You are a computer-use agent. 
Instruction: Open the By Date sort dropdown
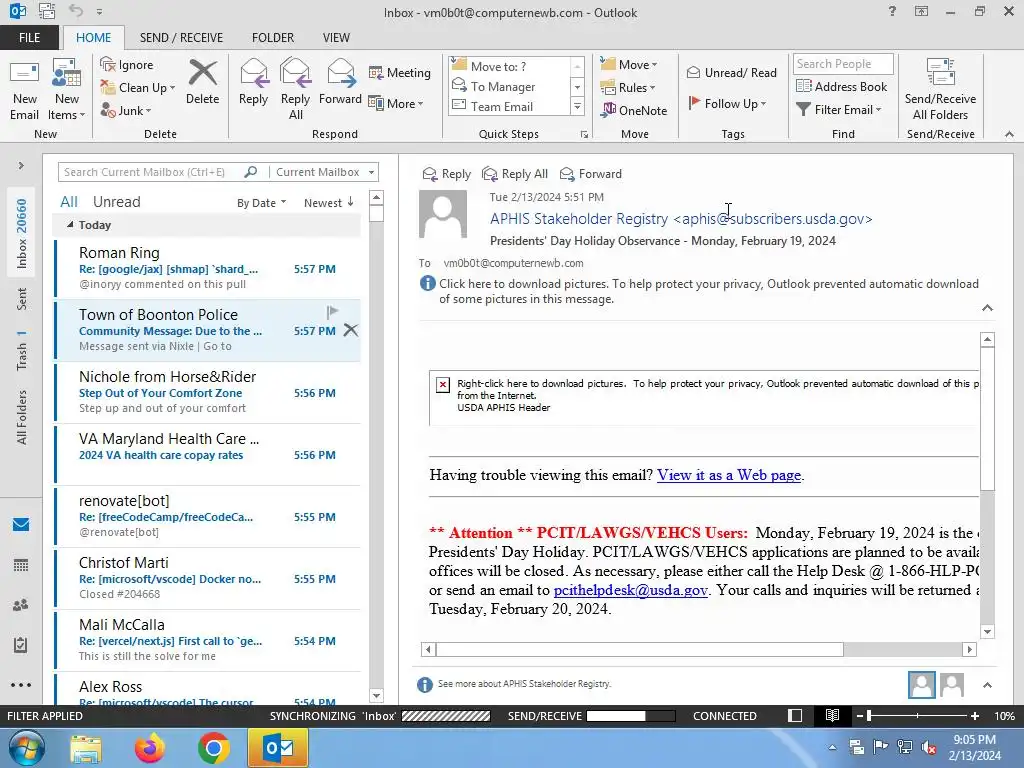point(261,203)
